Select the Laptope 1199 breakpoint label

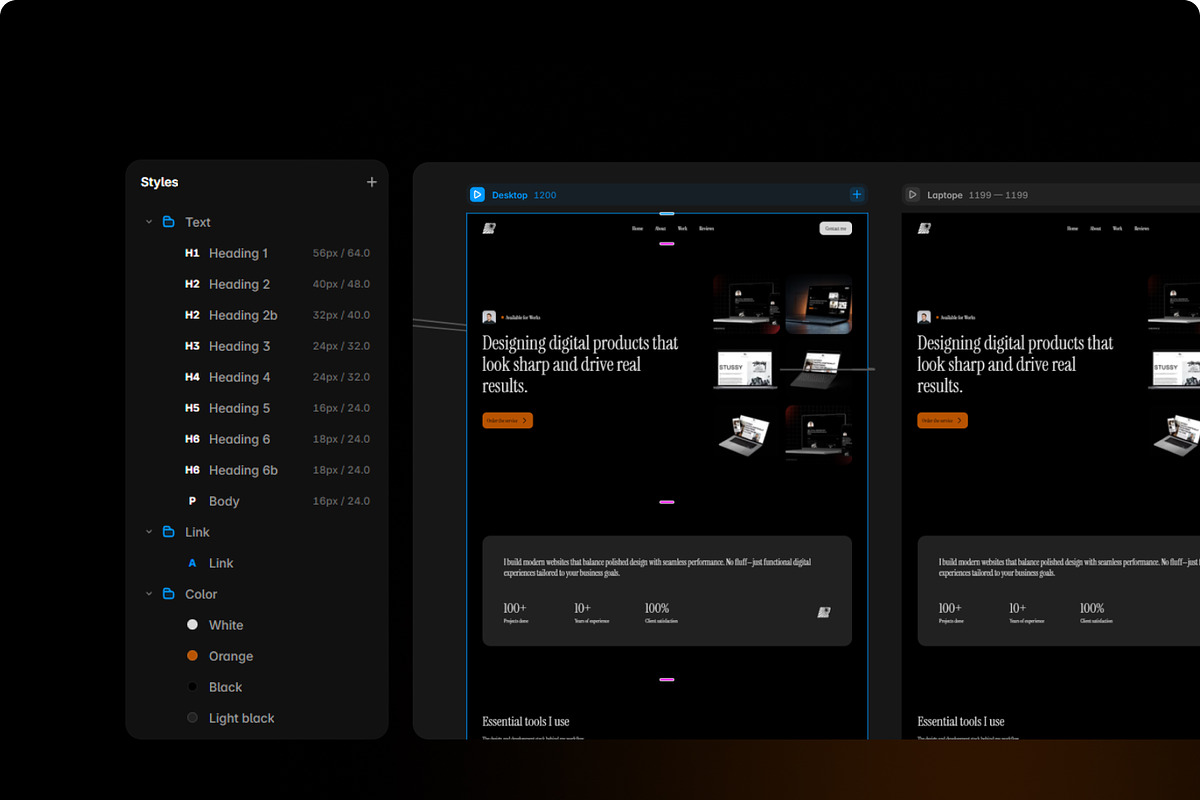pyautogui.click(x=977, y=195)
